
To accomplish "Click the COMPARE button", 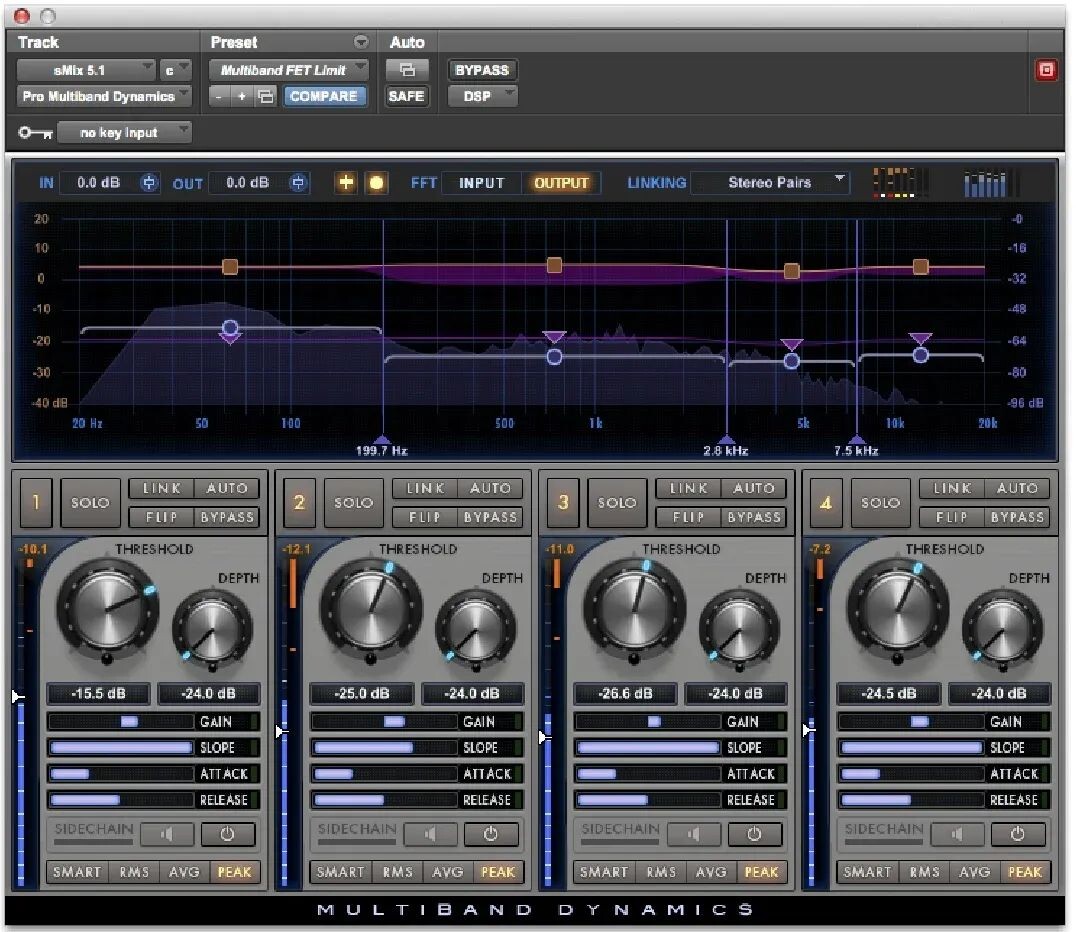I will [324, 96].
